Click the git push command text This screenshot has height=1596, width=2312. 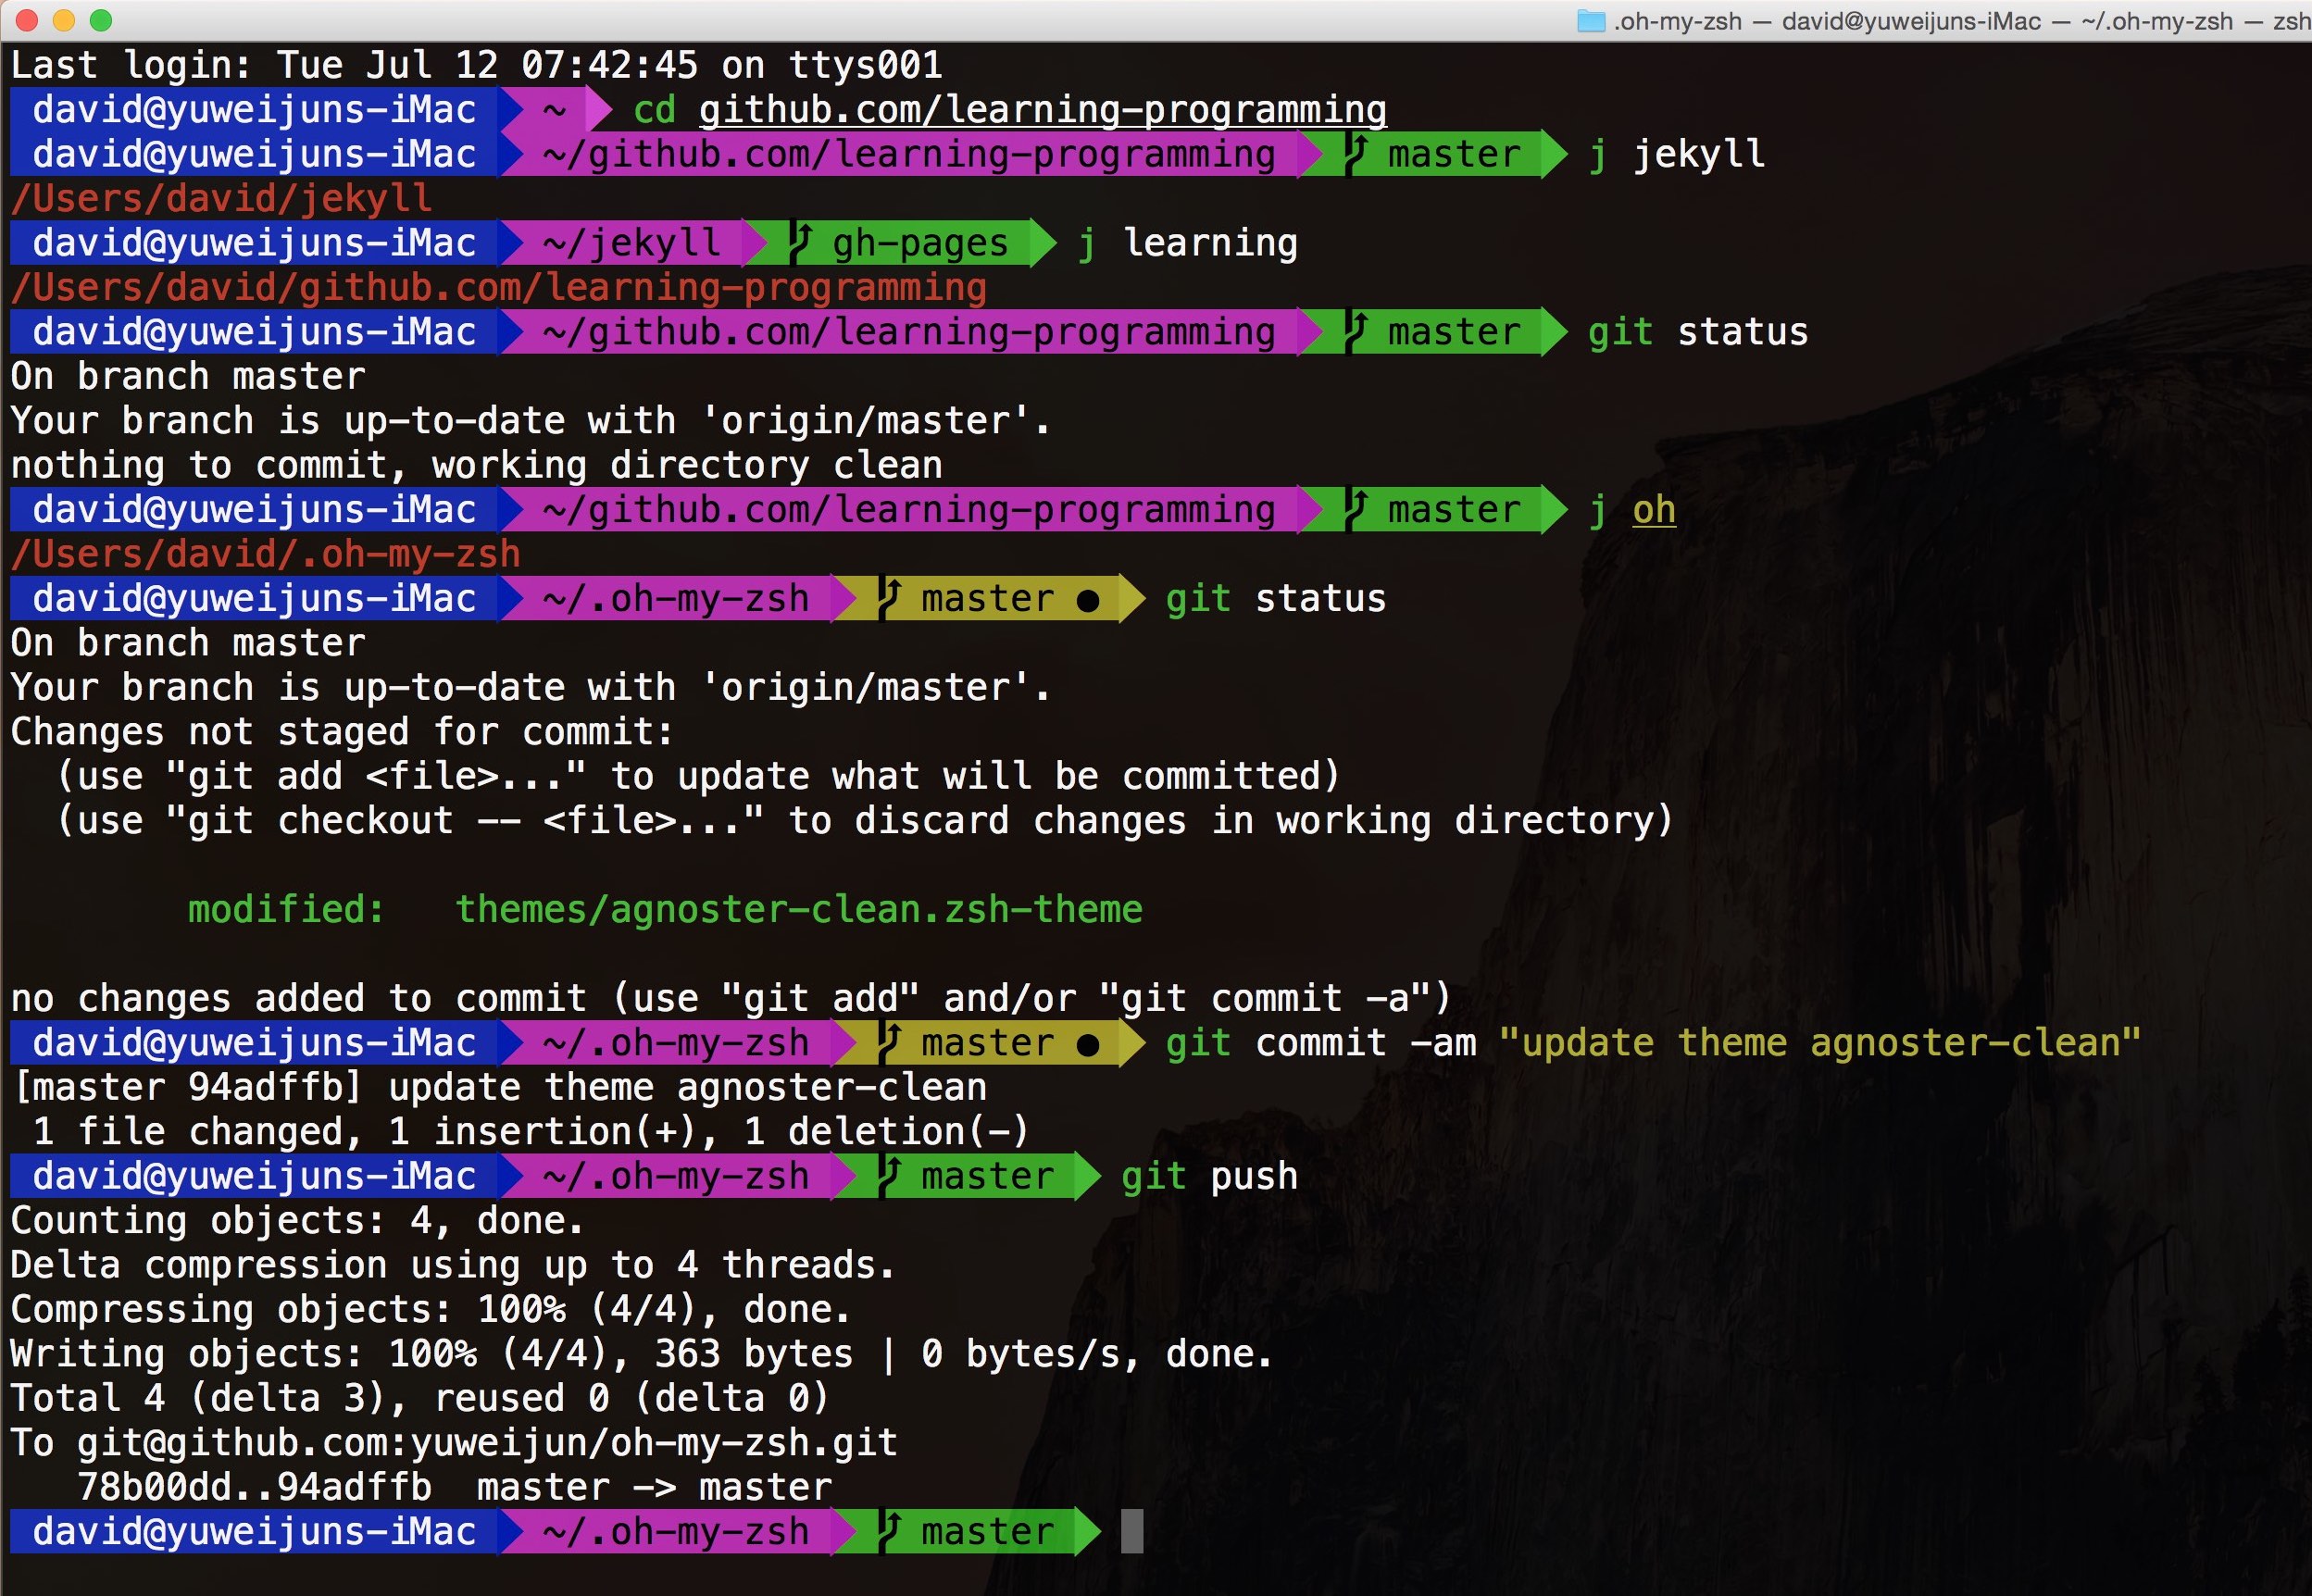[x=1209, y=1177]
